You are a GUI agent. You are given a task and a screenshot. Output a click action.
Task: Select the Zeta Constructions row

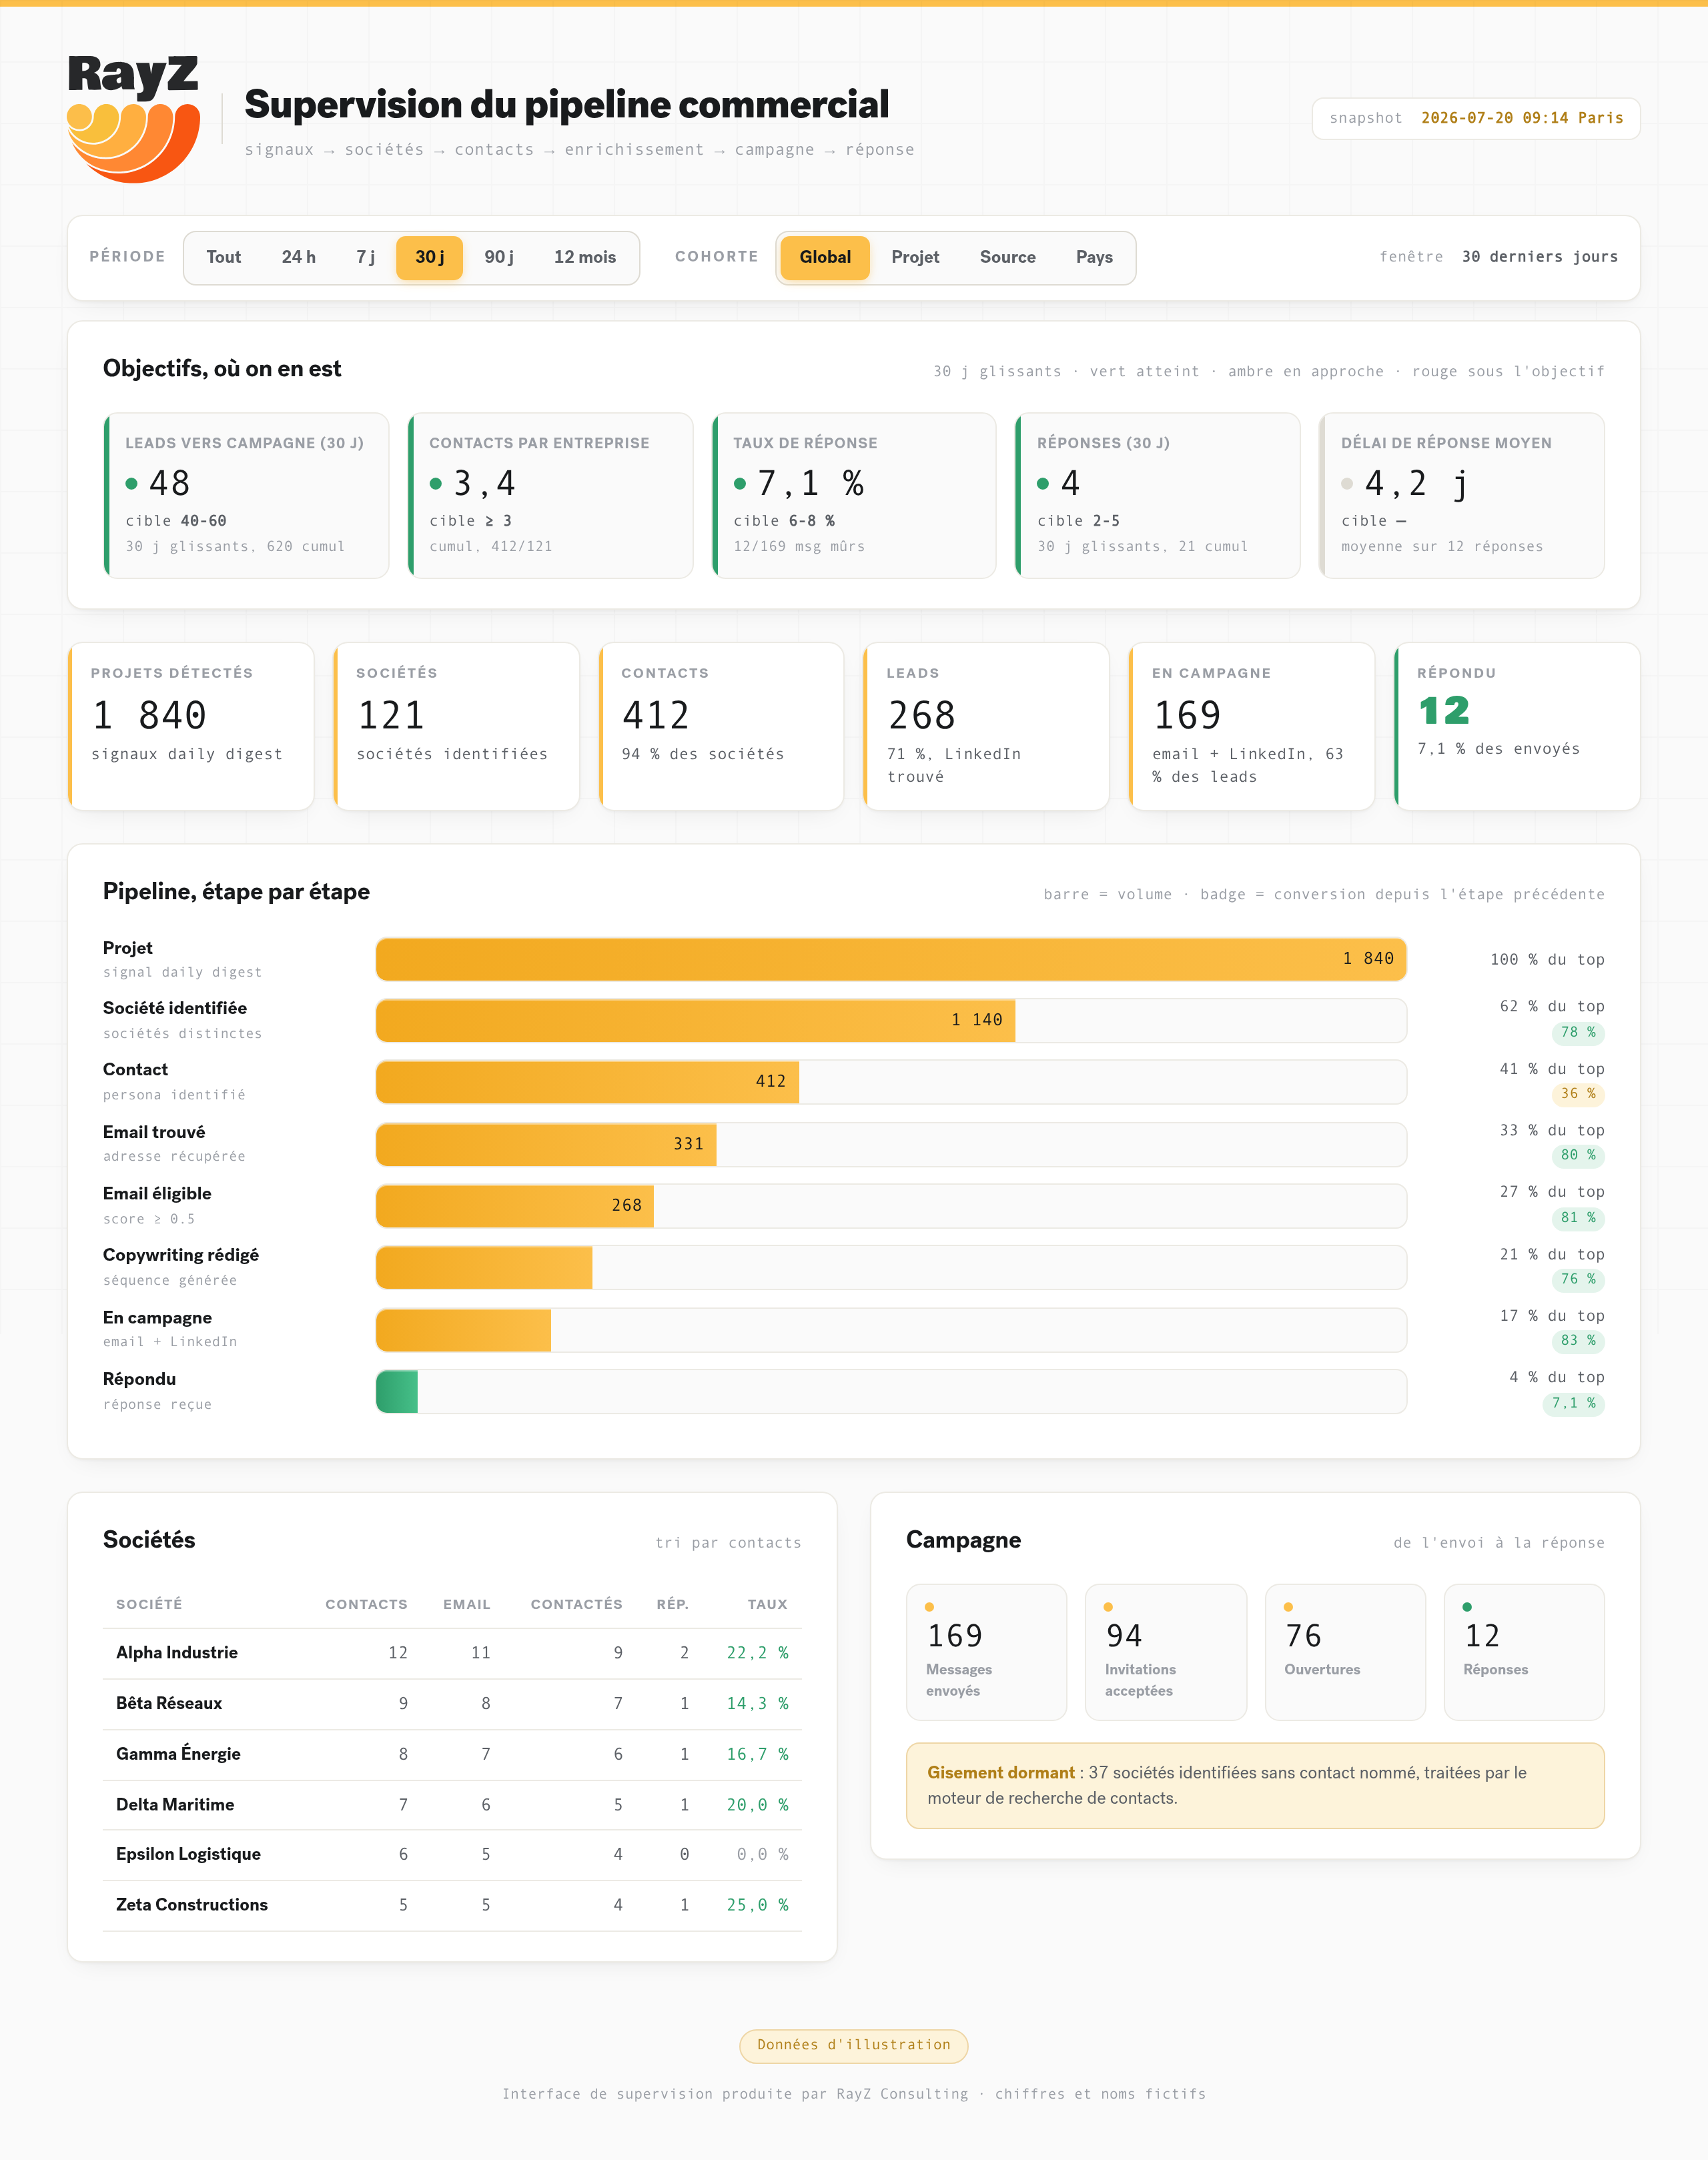pyautogui.click(x=452, y=1905)
